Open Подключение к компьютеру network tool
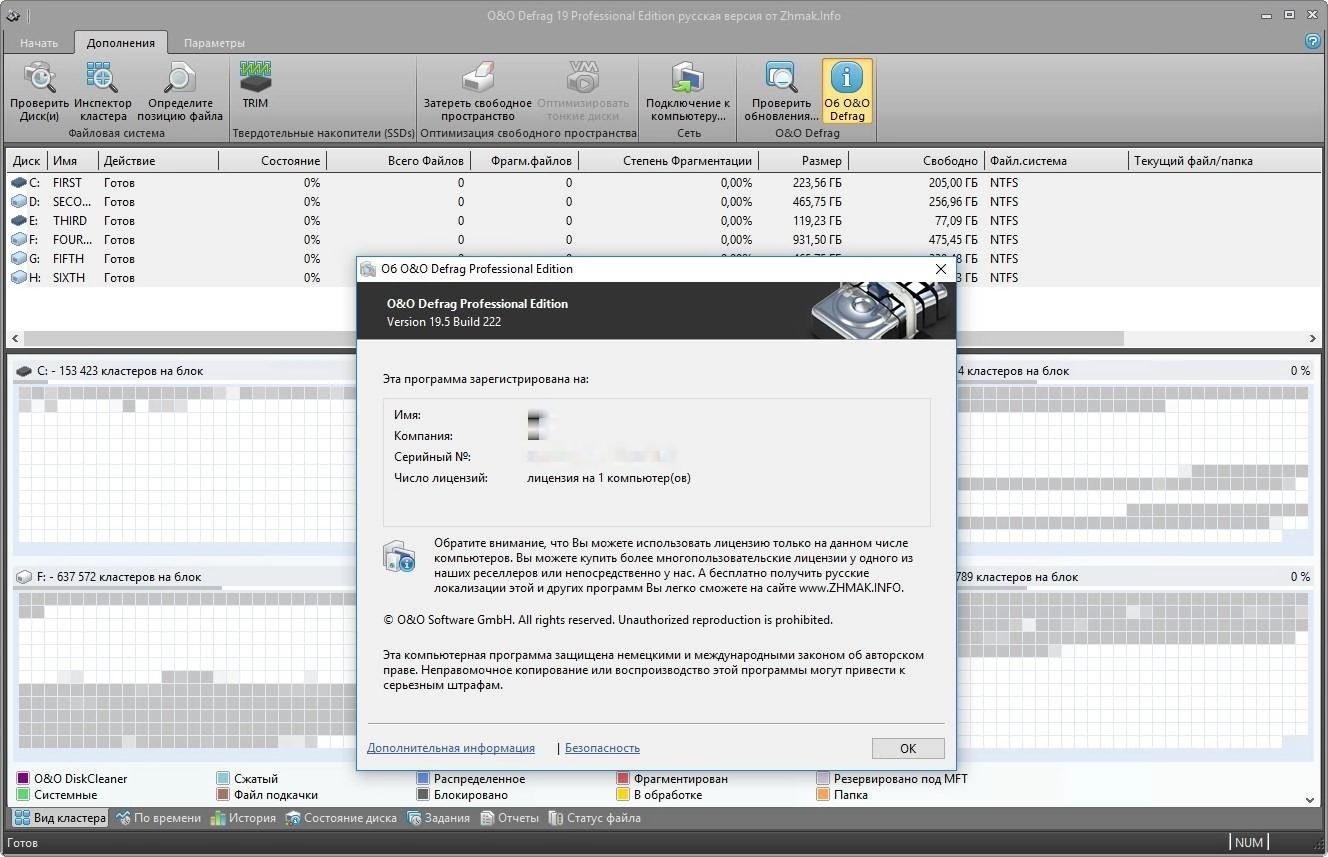The height and width of the screenshot is (857, 1328). [687, 78]
